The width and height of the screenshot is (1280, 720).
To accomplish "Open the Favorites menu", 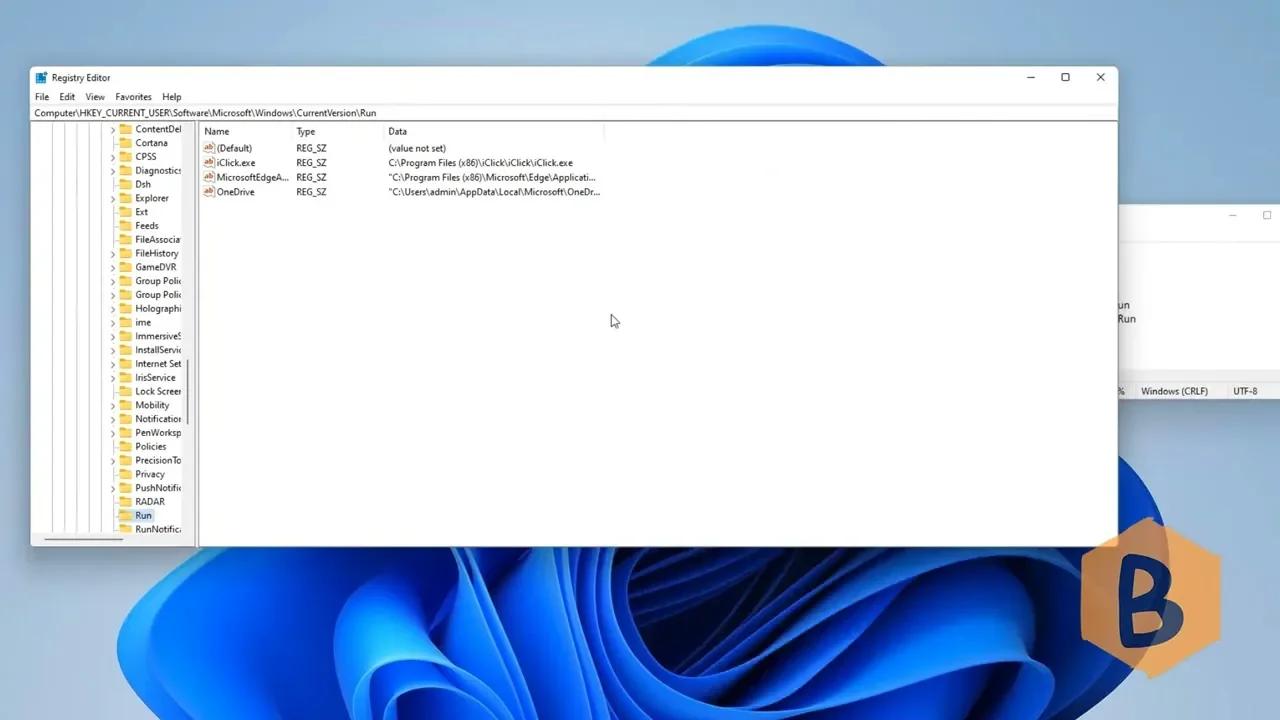I will point(133,96).
